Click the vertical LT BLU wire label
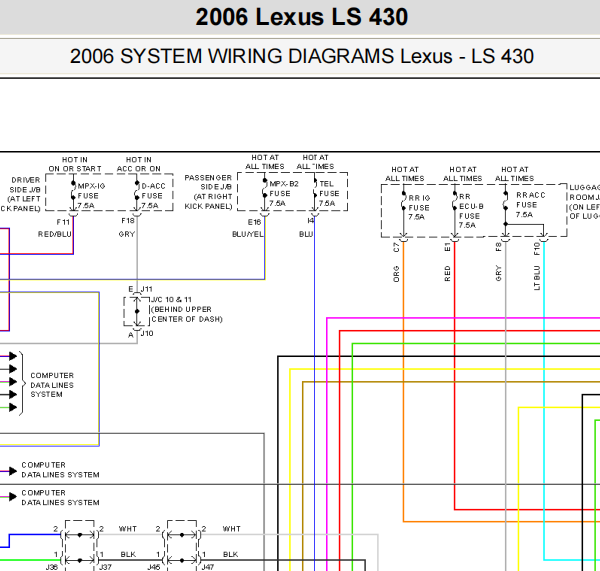This screenshot has width=600, height=571. click(x=537, y=278)
